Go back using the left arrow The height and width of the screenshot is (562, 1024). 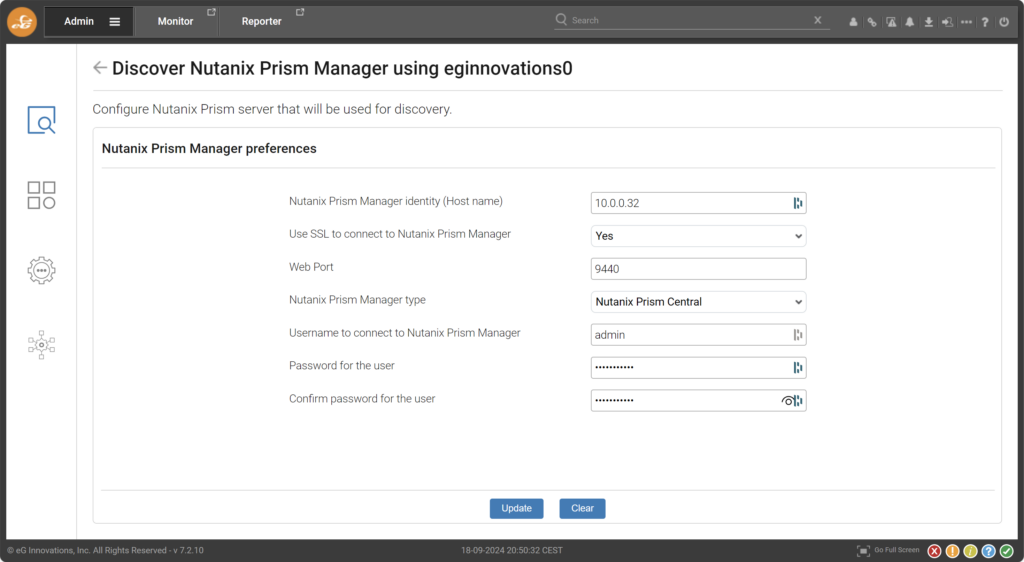(99, 67)
